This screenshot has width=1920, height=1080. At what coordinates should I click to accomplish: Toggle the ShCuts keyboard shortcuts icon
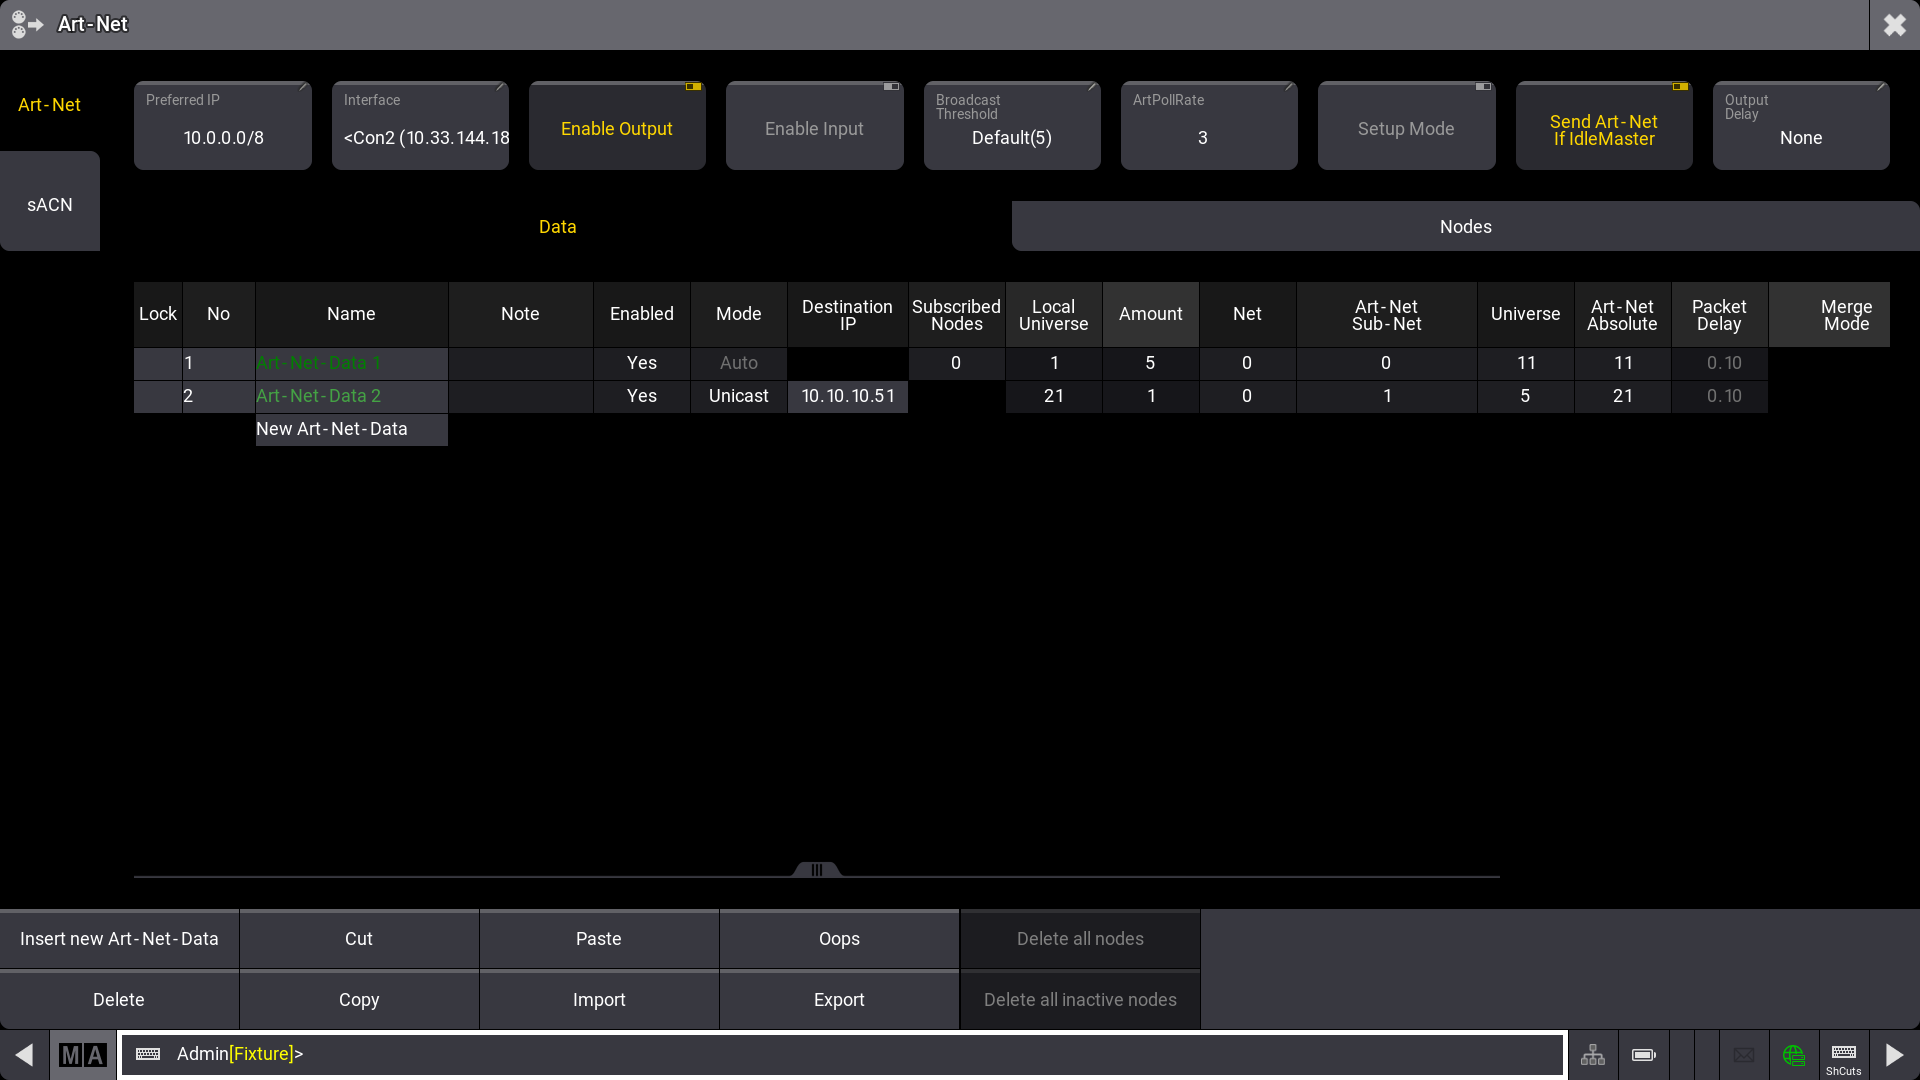click(1844, 1057)
